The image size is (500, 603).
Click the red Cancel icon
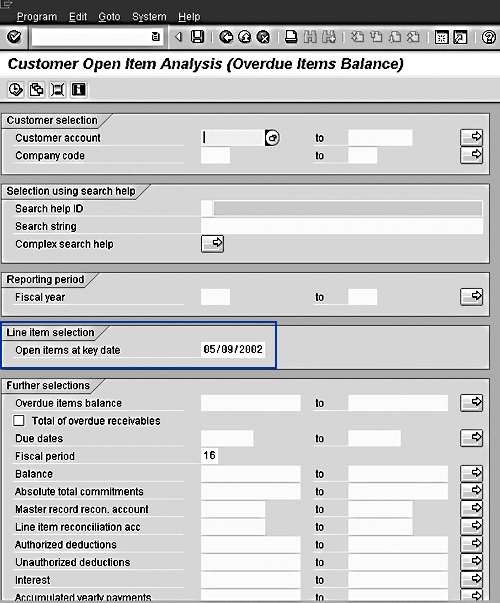click(x=263, y=37)
